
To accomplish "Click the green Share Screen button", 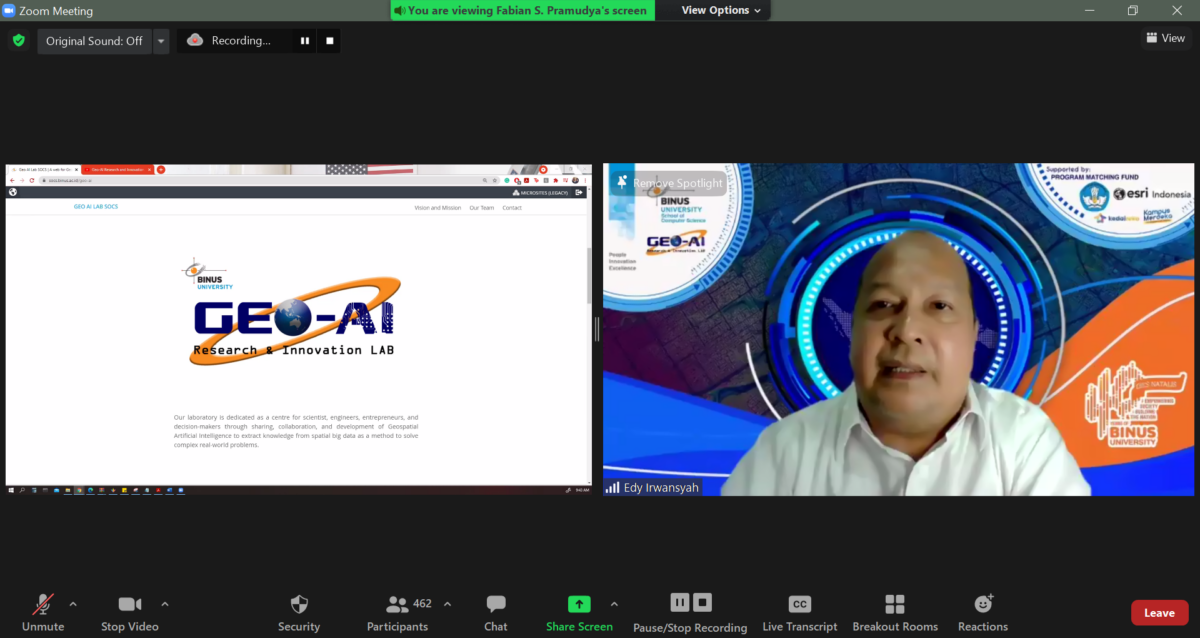I will point(579,612).
